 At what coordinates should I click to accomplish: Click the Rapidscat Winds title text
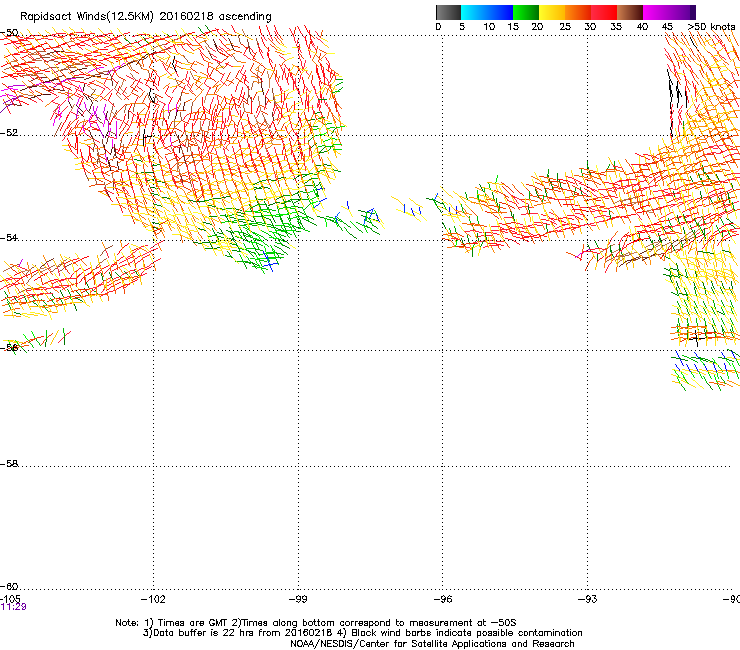[145, 17]
